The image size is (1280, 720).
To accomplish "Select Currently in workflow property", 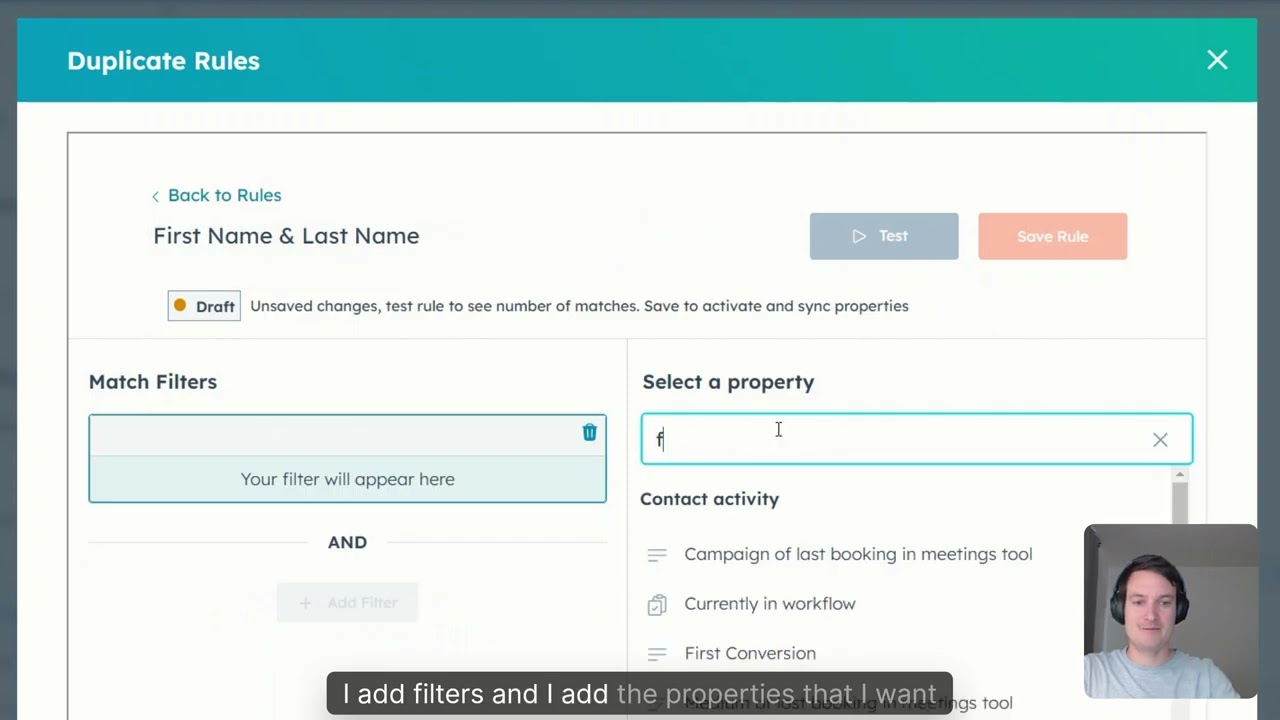I will [770, 604].
